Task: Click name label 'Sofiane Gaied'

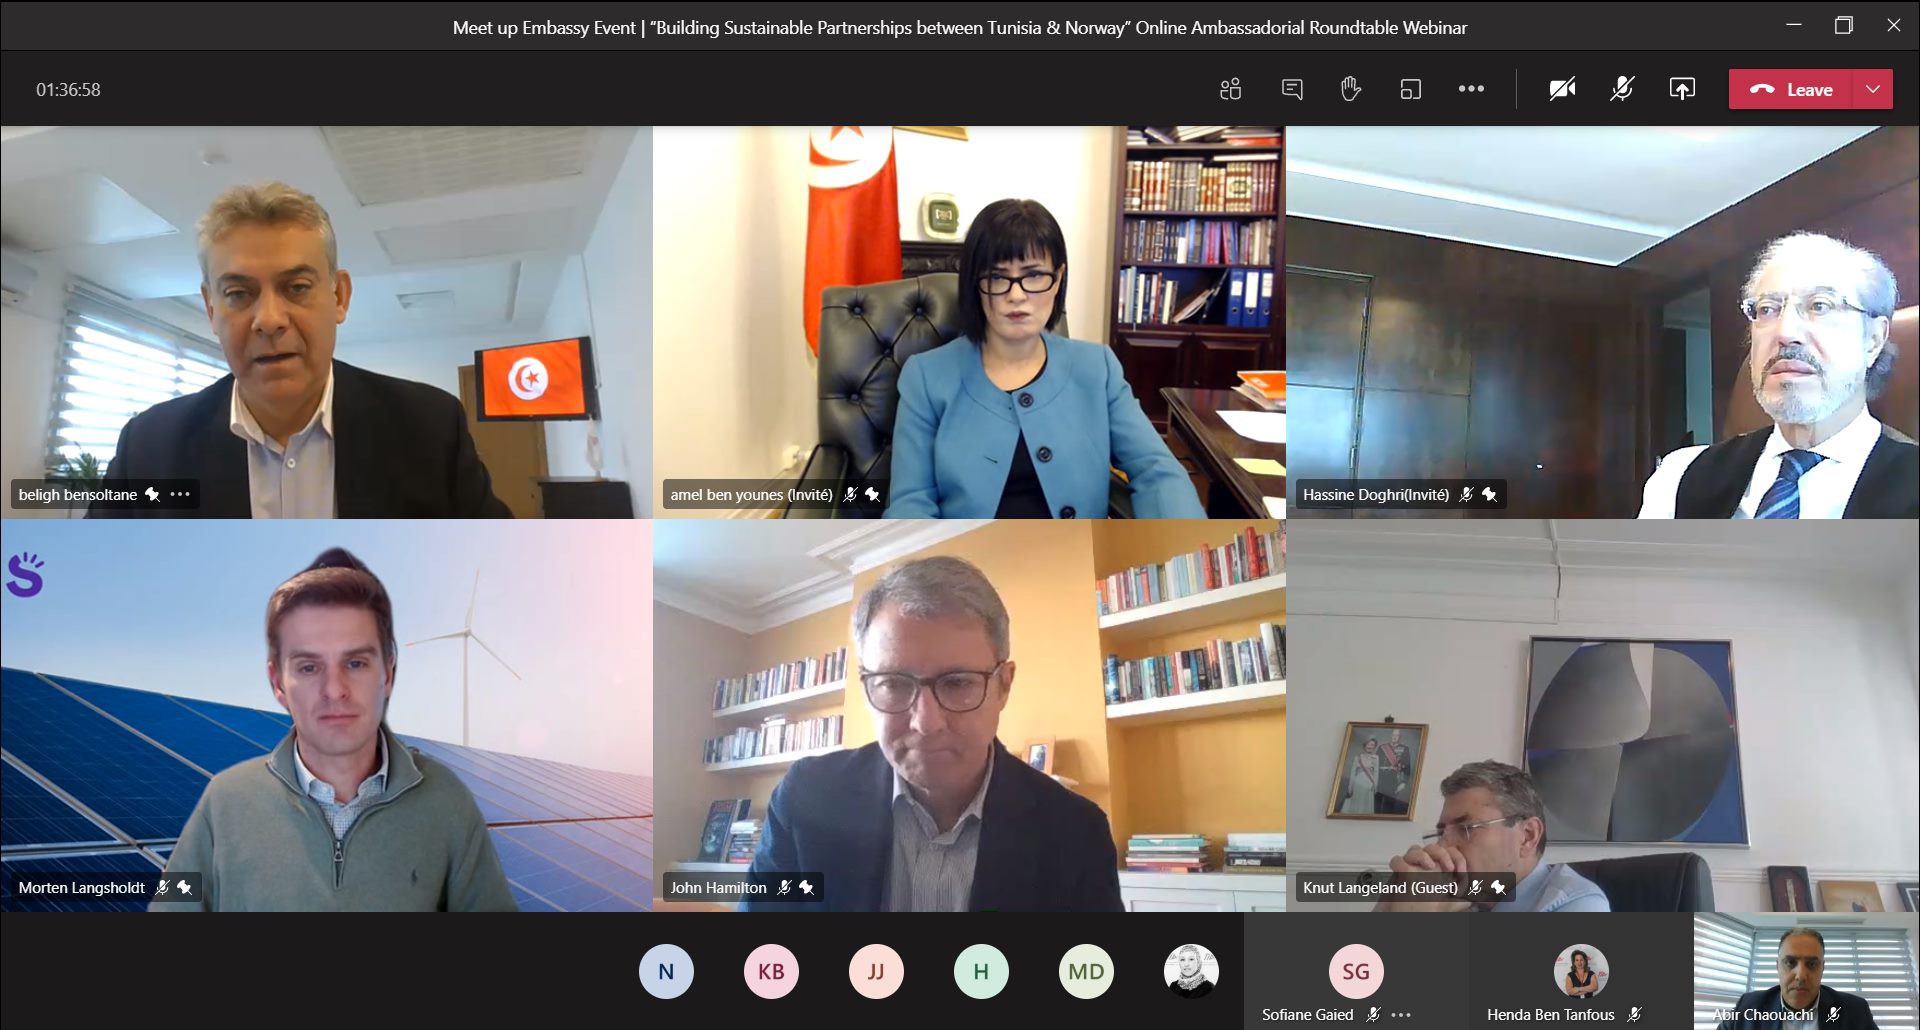Action: pos(1307,1014)
